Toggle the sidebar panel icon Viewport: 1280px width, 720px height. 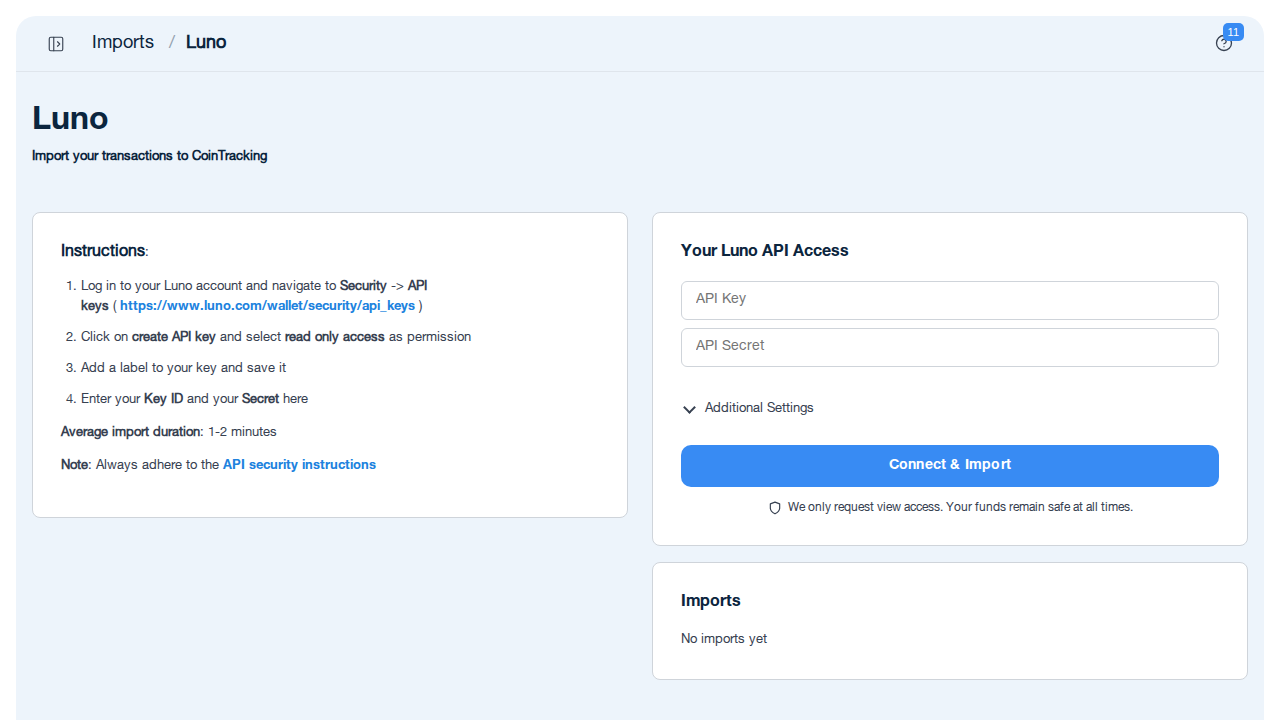(x=56, y=43)
